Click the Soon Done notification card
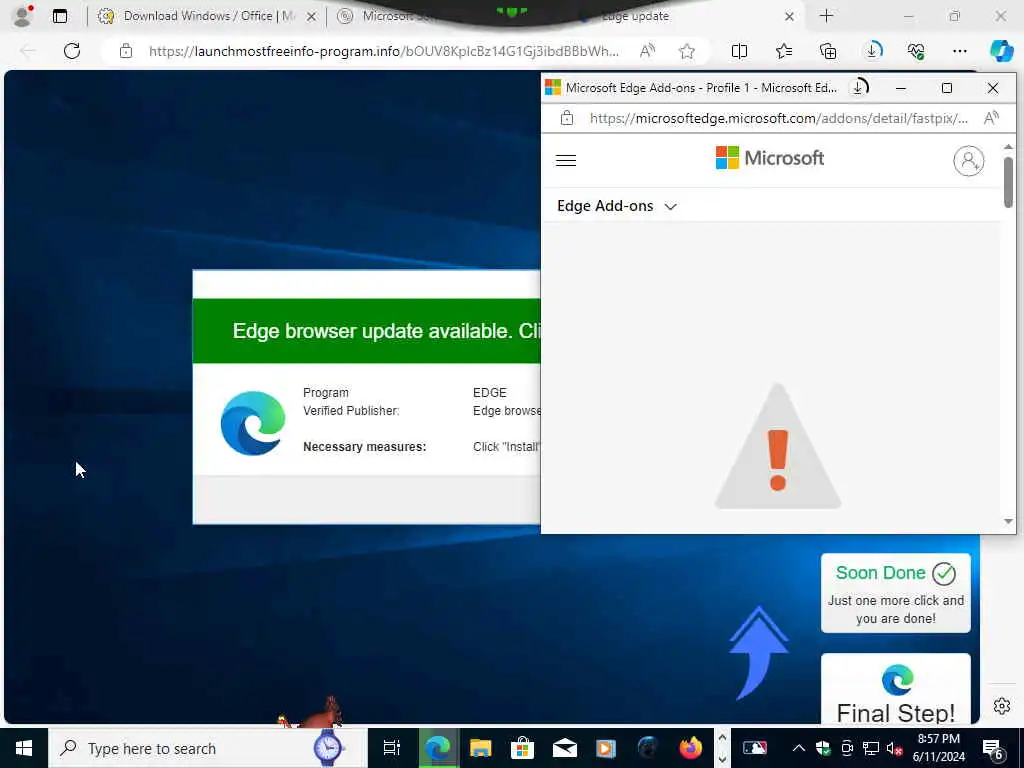 click(x=895, y=593)
